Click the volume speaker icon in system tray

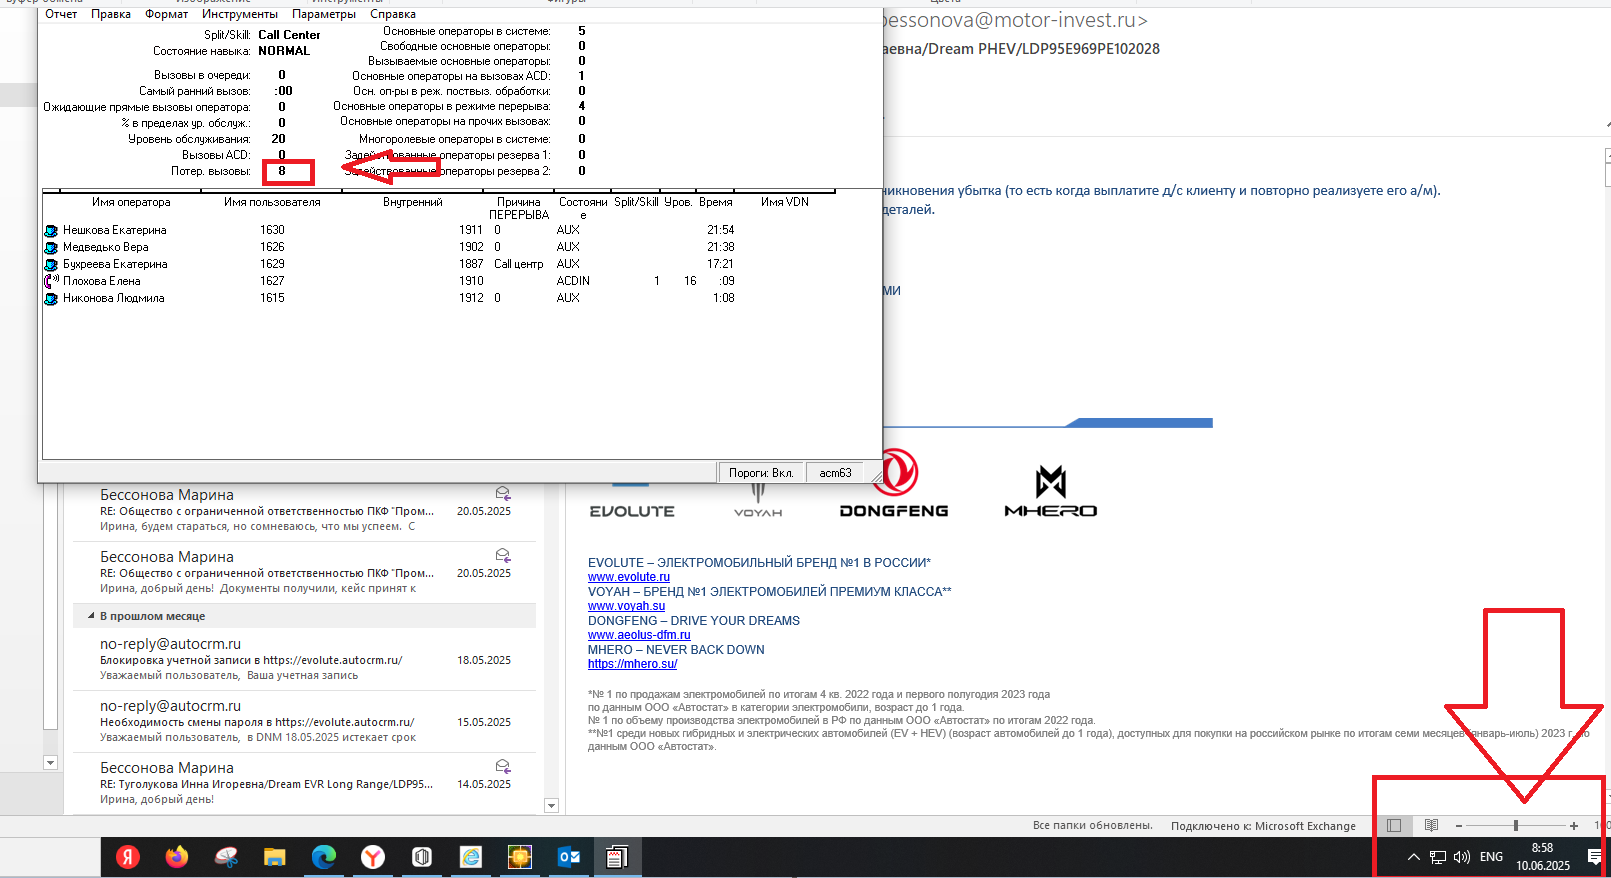[1461, 857]
